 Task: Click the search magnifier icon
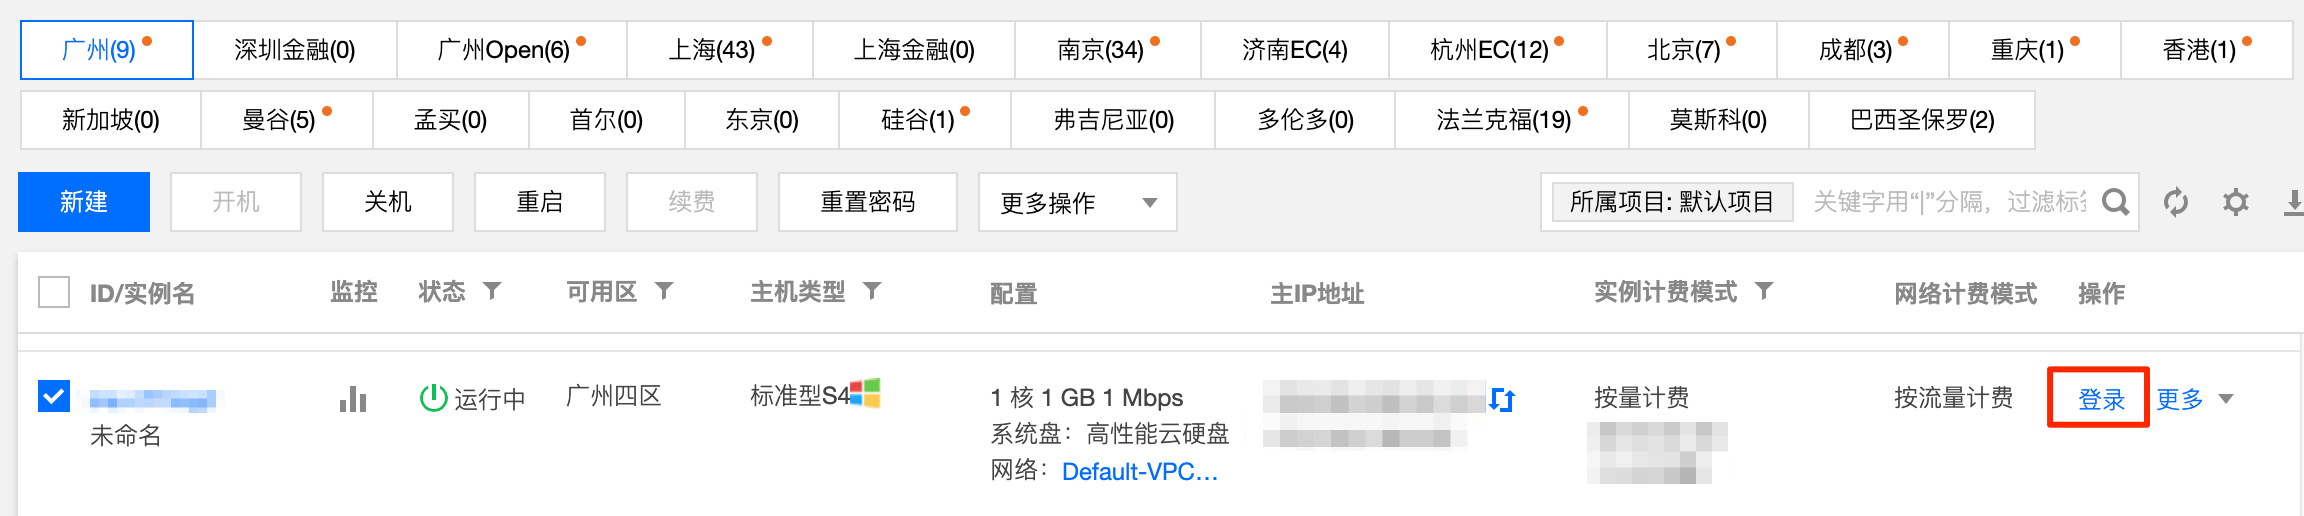coord(2115,203)
